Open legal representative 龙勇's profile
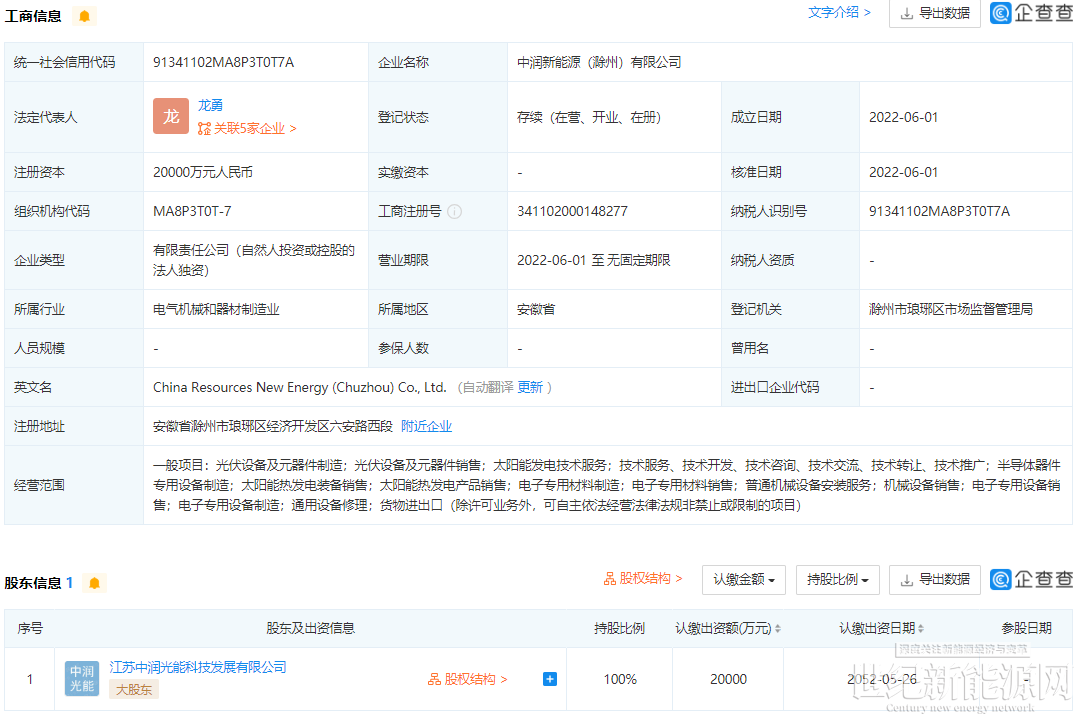 (210, 105)
